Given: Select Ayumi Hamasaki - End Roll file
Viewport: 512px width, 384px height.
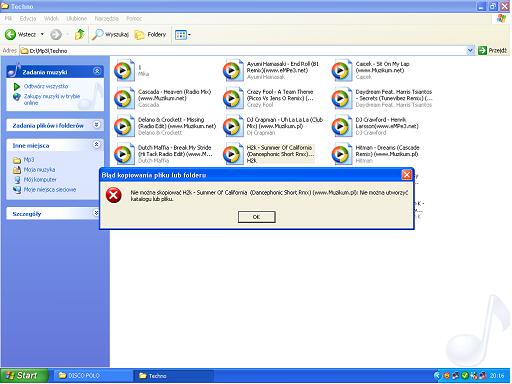Looking at the screenshot, I should pyautogui.click(x=271, y=70).
